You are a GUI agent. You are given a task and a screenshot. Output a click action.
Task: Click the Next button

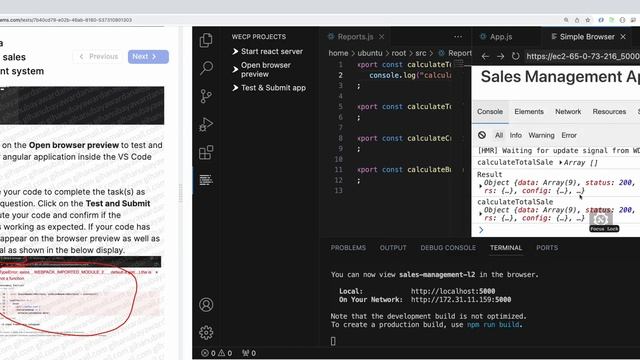pyautogui.click(x=148, y=57)
